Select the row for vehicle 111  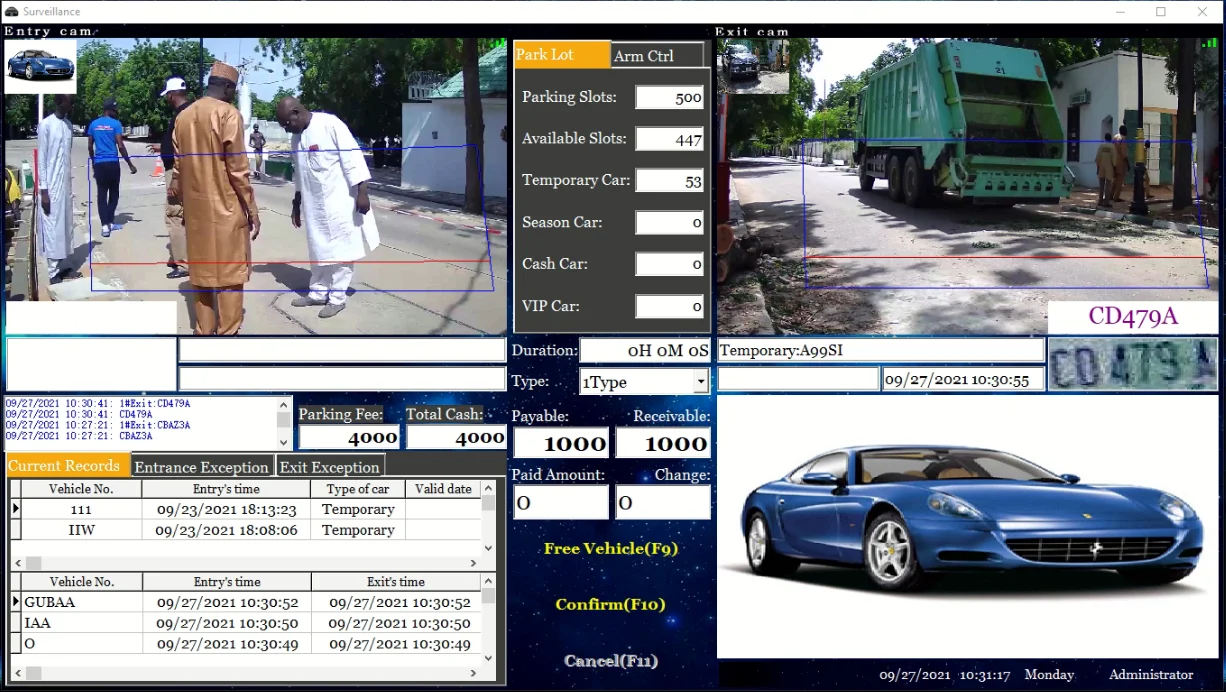[246, 509]
